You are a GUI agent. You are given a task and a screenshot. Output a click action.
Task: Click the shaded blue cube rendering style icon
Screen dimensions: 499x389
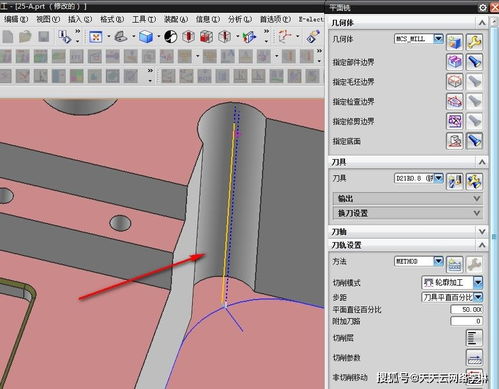coord(146,36)
